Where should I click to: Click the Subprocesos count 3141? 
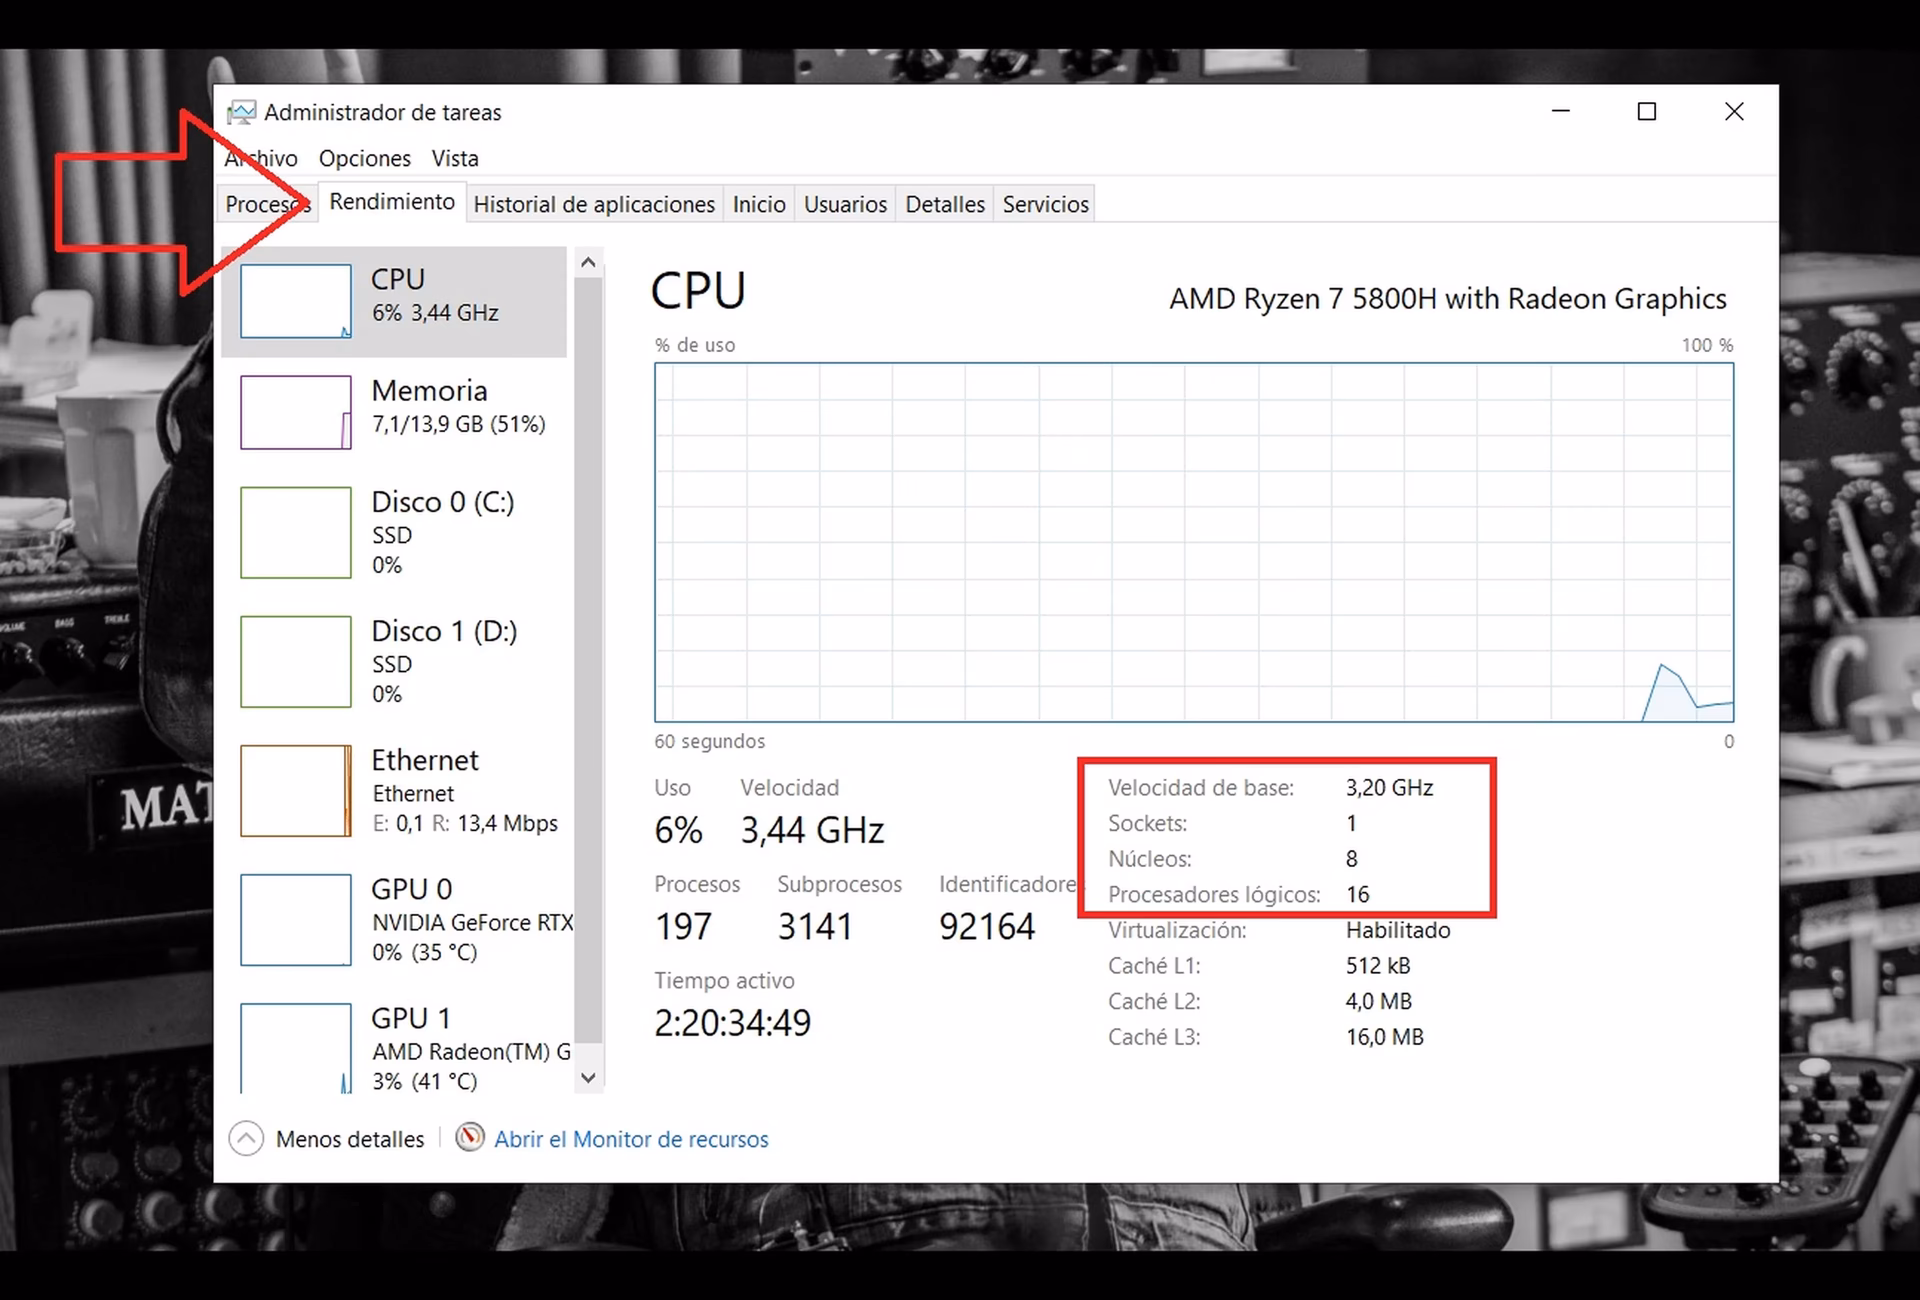[815, 927]
